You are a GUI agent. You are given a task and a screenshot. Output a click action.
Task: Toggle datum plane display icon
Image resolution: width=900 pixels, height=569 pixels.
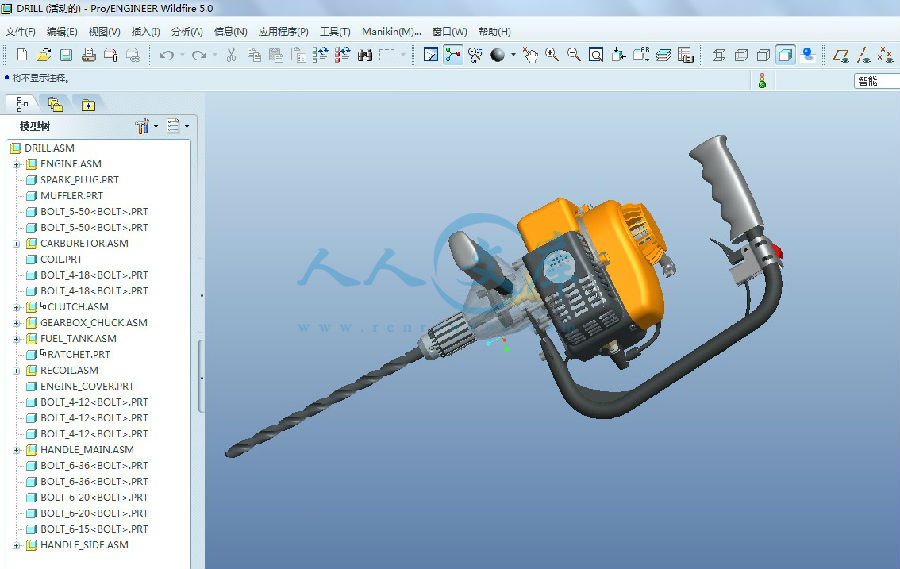pos(841,55)
